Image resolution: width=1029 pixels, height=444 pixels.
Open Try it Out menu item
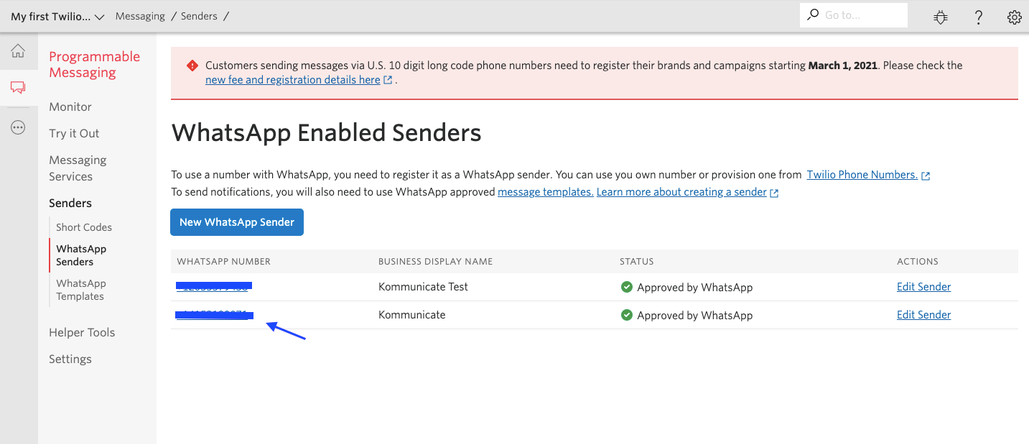74,133
